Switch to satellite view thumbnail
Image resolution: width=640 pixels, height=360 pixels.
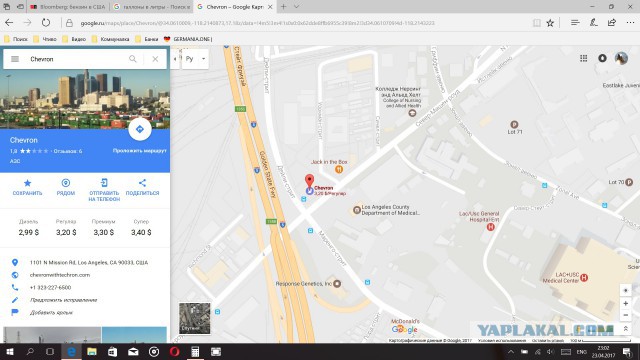point(195,318)
